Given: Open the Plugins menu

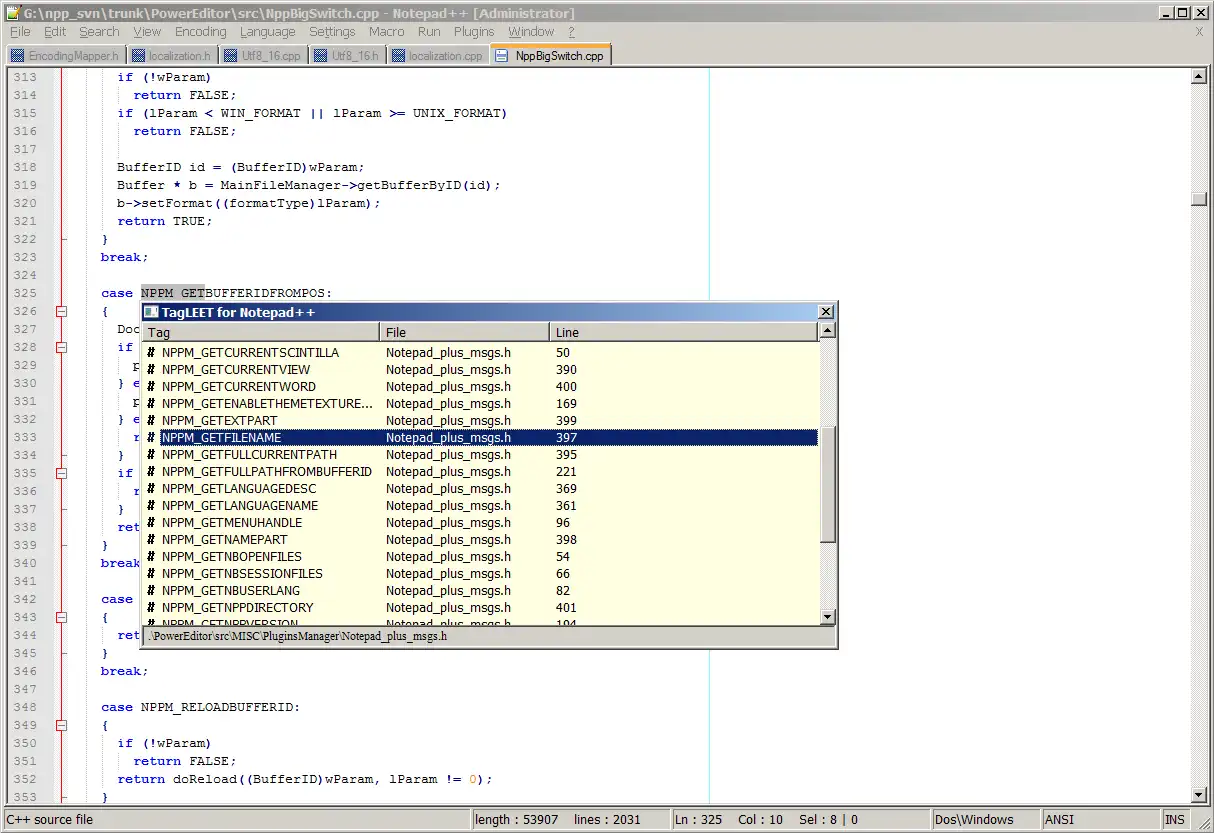Looking at the screenshot, I should (474, 32).
